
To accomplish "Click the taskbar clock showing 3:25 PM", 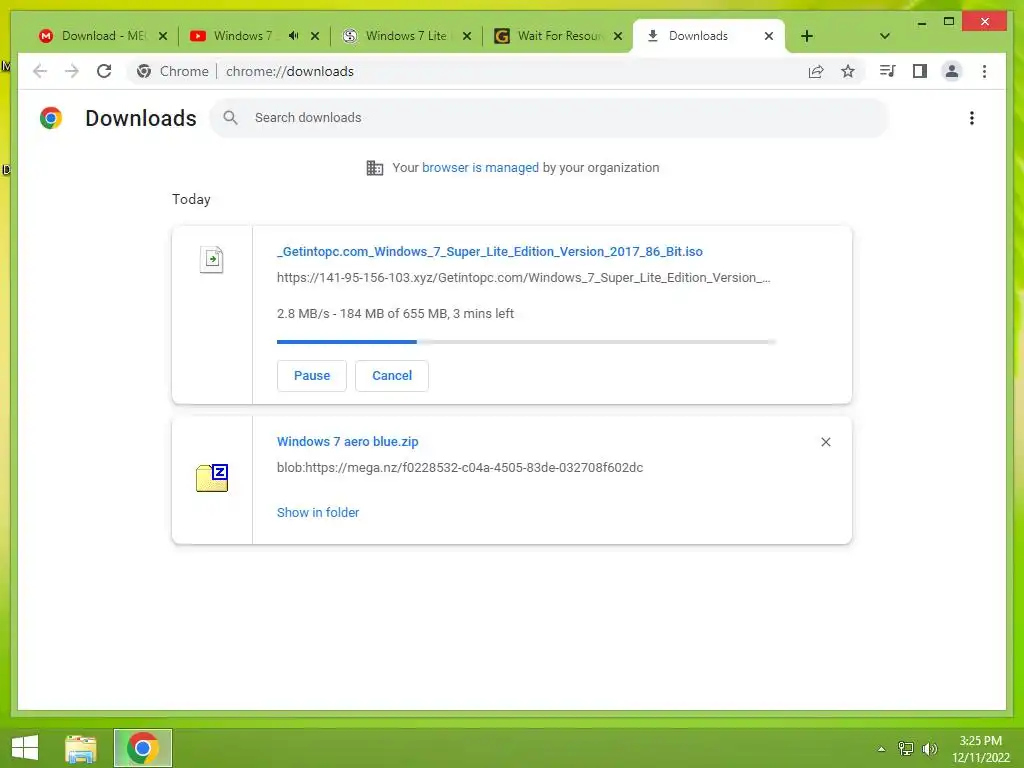I will tap(980, 749).
